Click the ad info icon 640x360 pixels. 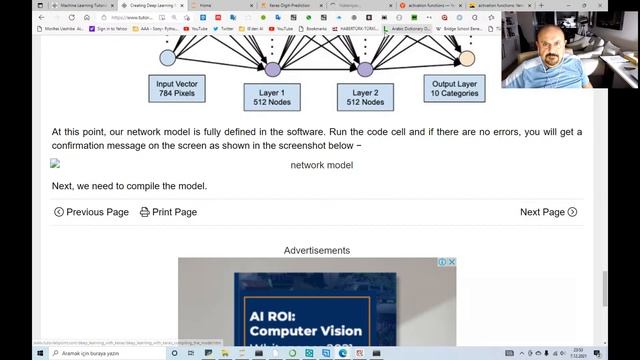click(442, 262)
